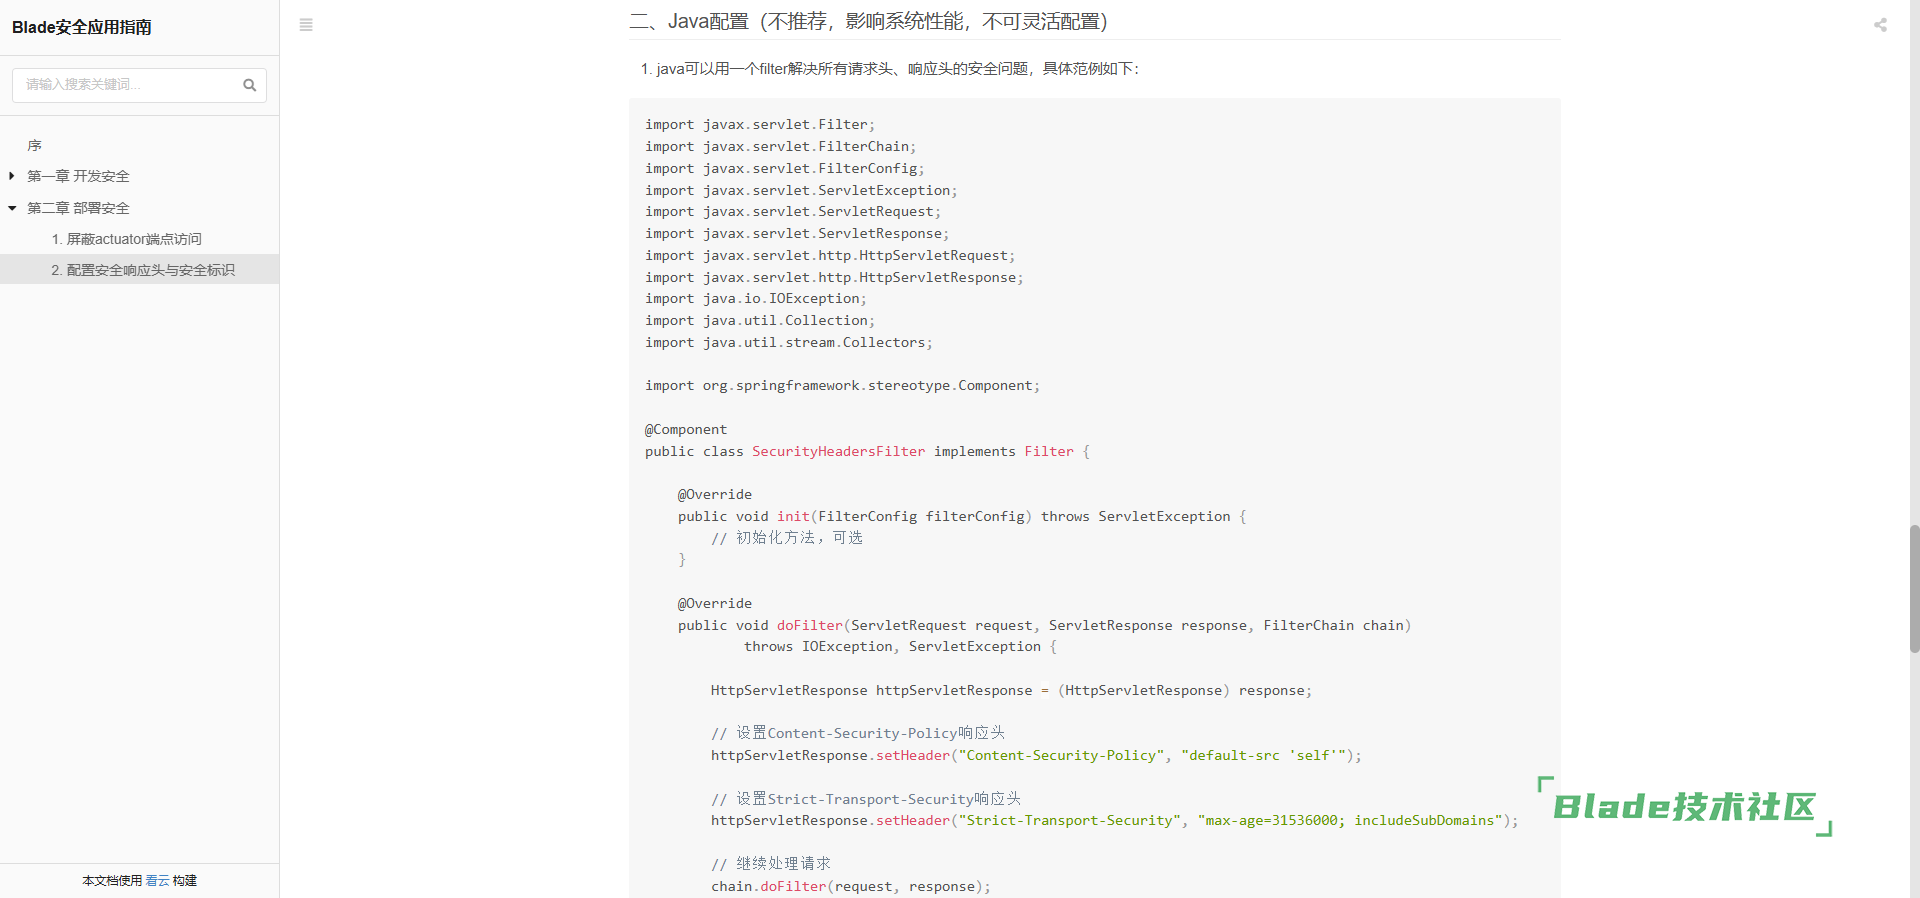
Task: Click "max-age=31536000; includeSubDomains" string
Action: pos(1350,820)
